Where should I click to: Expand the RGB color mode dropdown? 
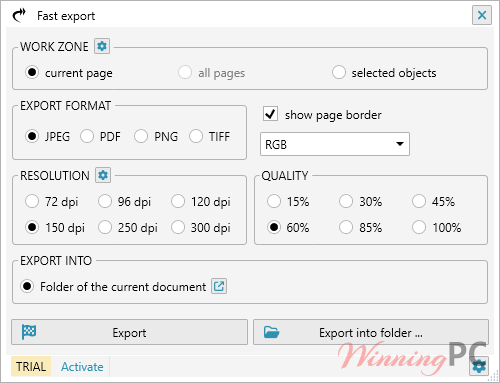pyautogui.click(x=335, y=144)
